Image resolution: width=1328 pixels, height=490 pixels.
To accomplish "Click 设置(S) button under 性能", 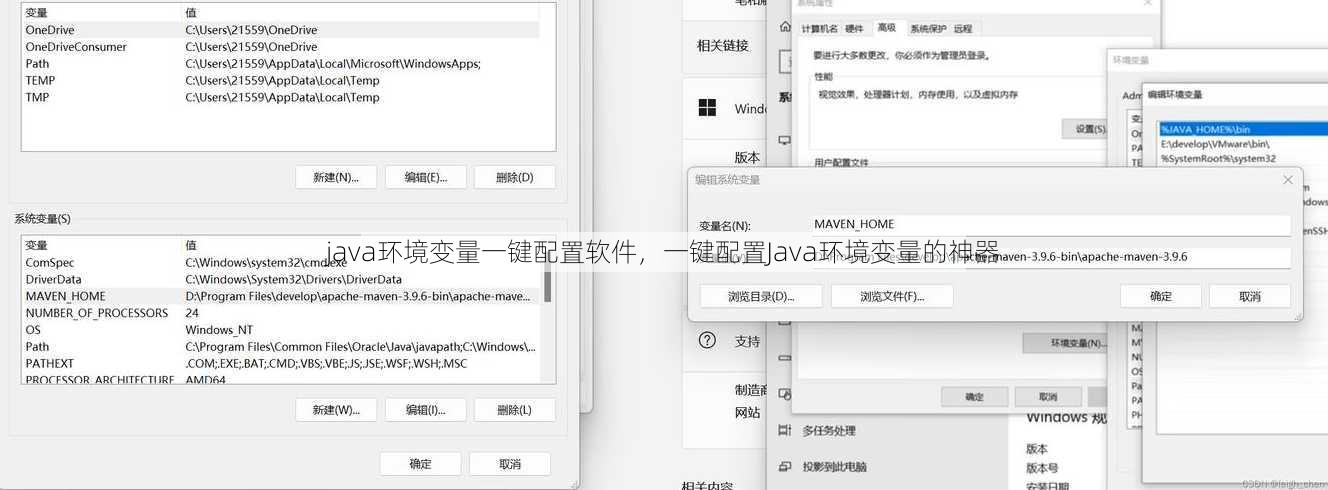I will pyautogui.click(x=1087, y=129).
